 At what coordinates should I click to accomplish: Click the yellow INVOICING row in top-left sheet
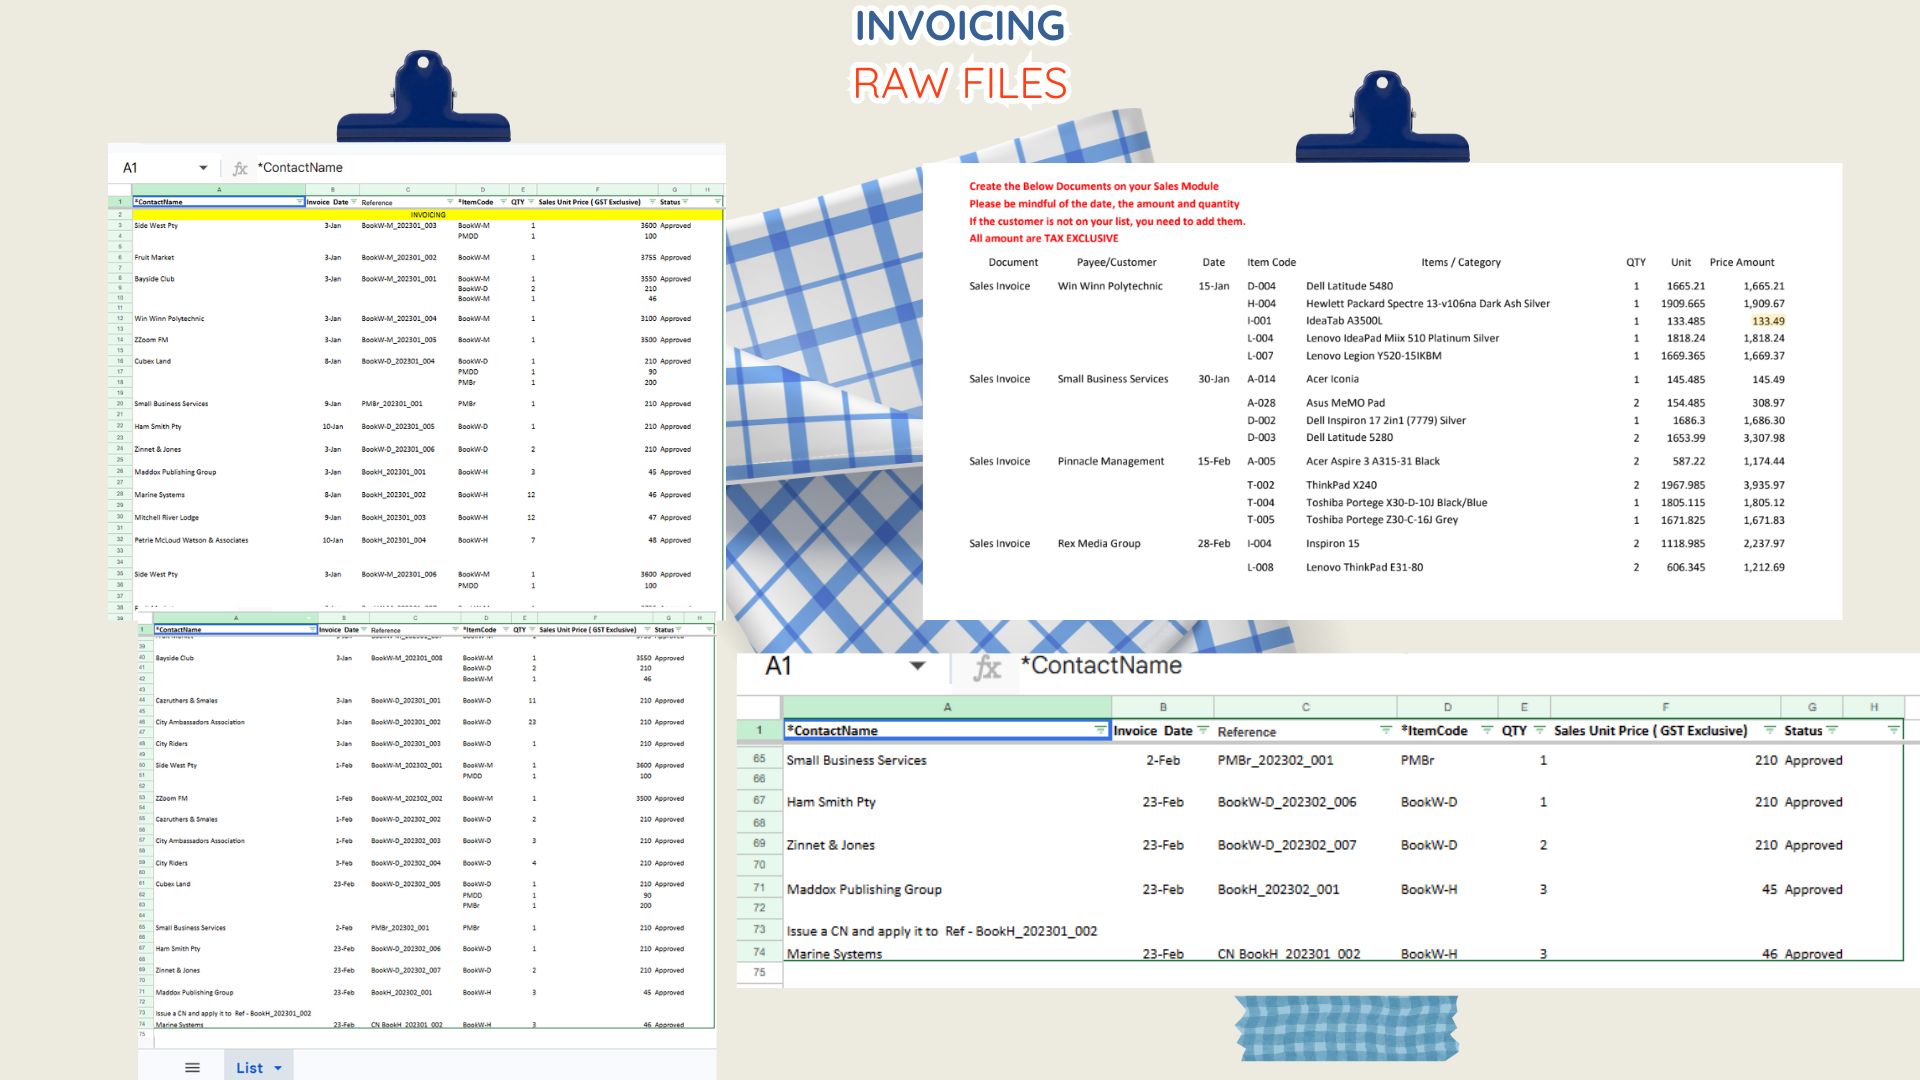click(427, 215)
